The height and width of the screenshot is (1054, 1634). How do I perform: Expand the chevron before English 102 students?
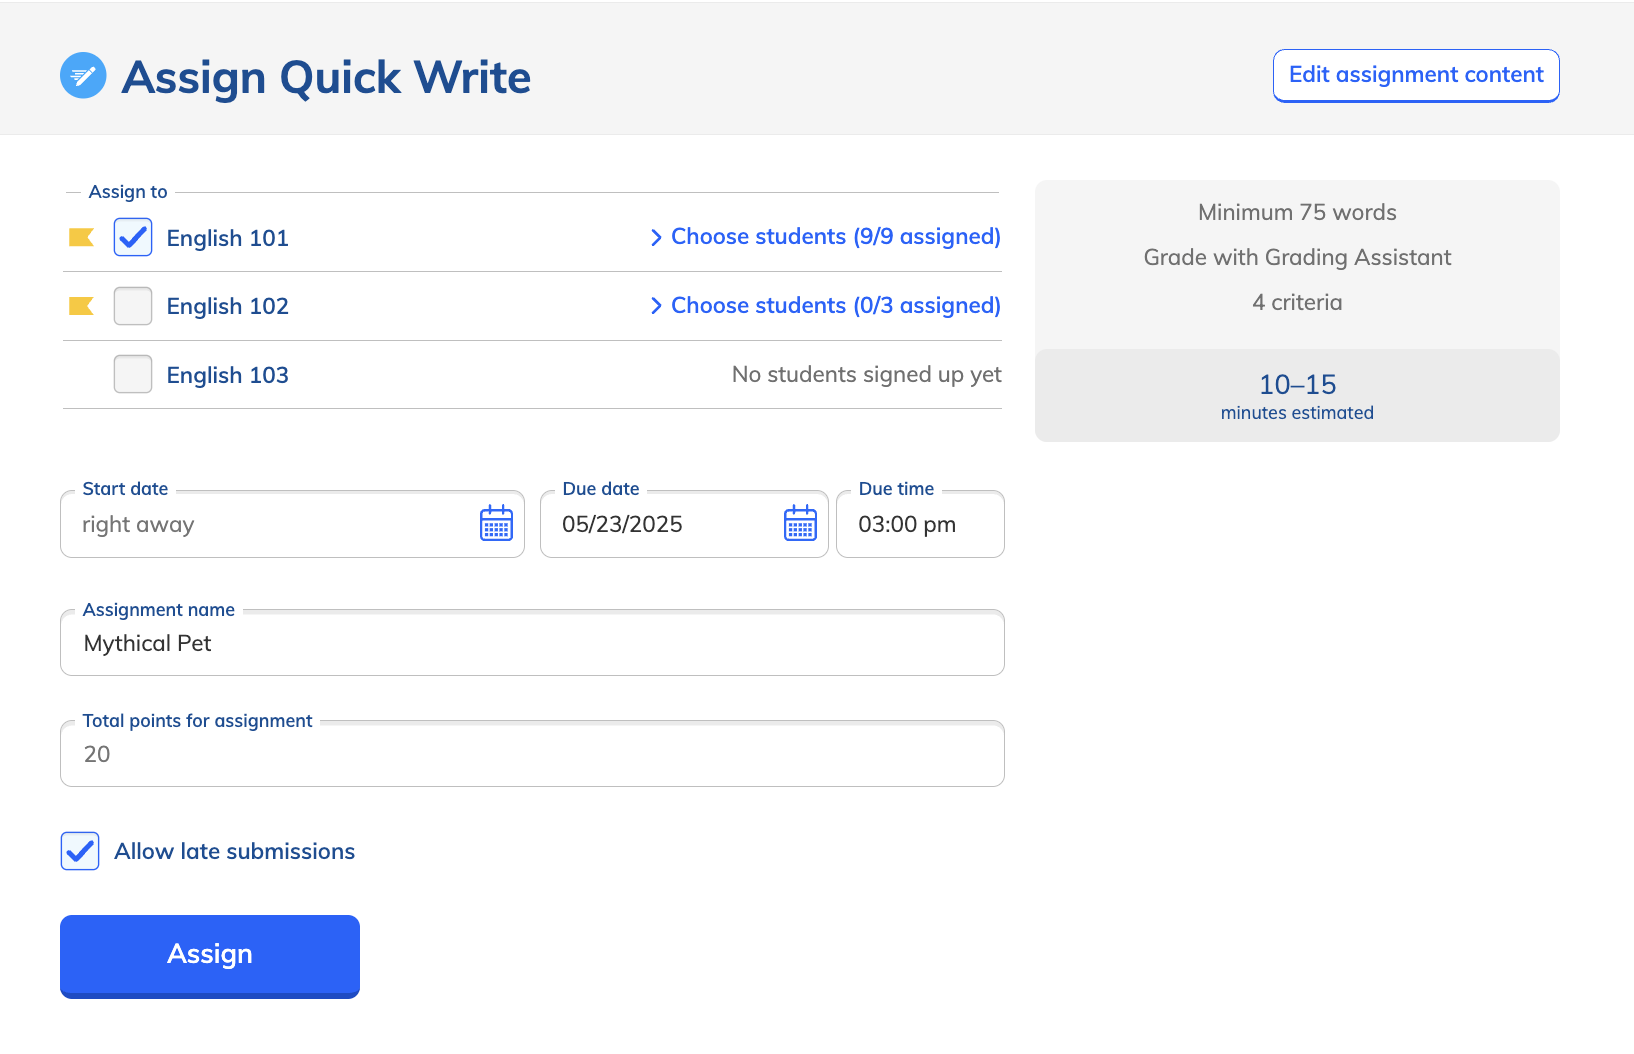656,306
